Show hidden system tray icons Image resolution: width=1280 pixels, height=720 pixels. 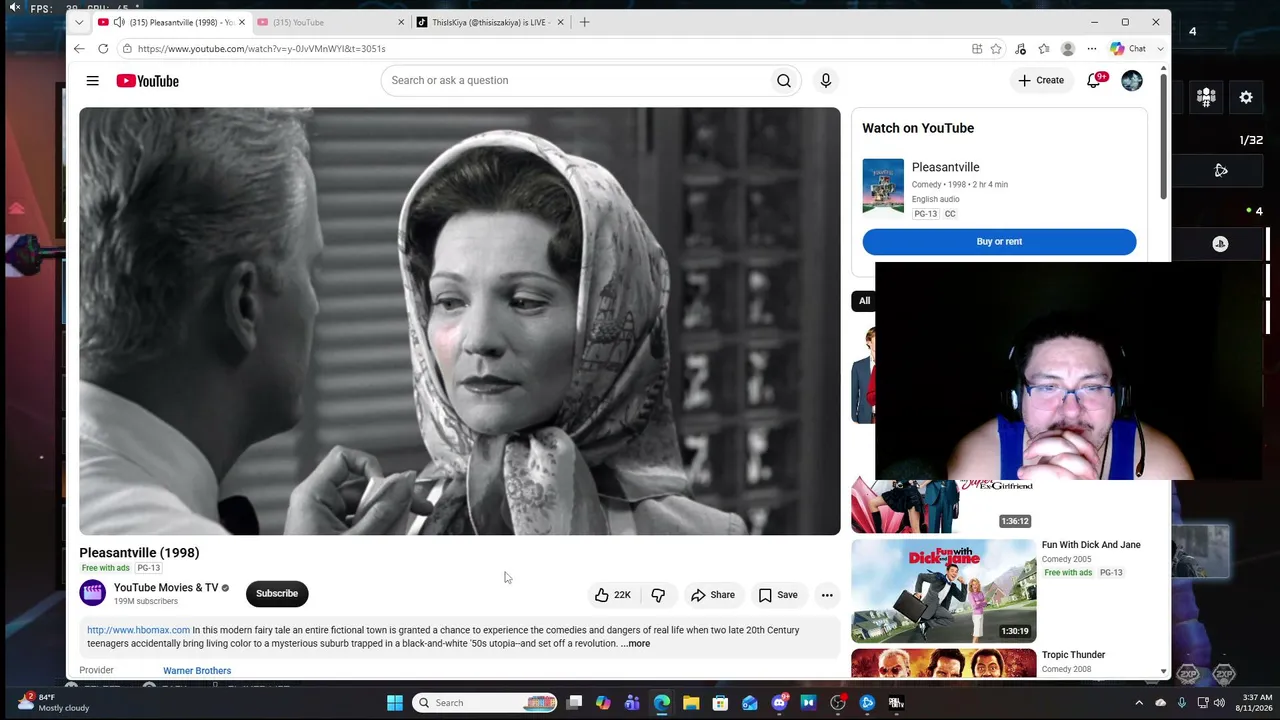tap(1139, 703)
